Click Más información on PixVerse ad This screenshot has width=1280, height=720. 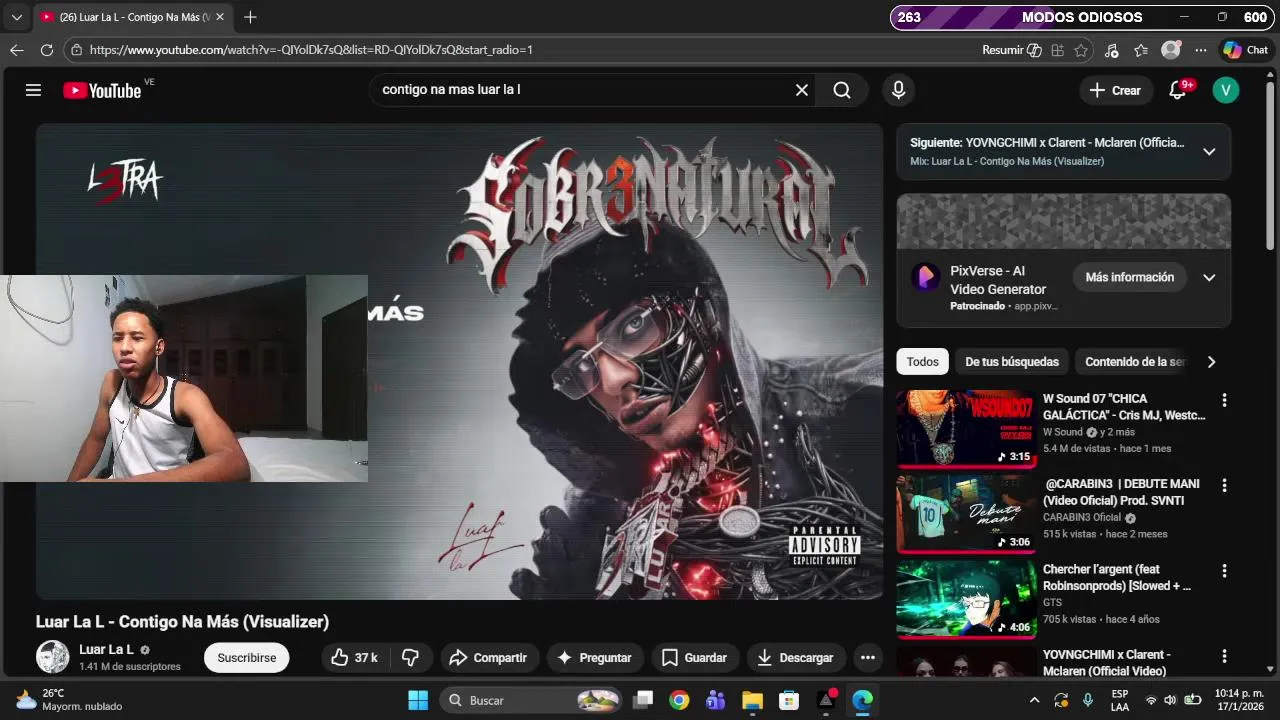pos(1130,277)
